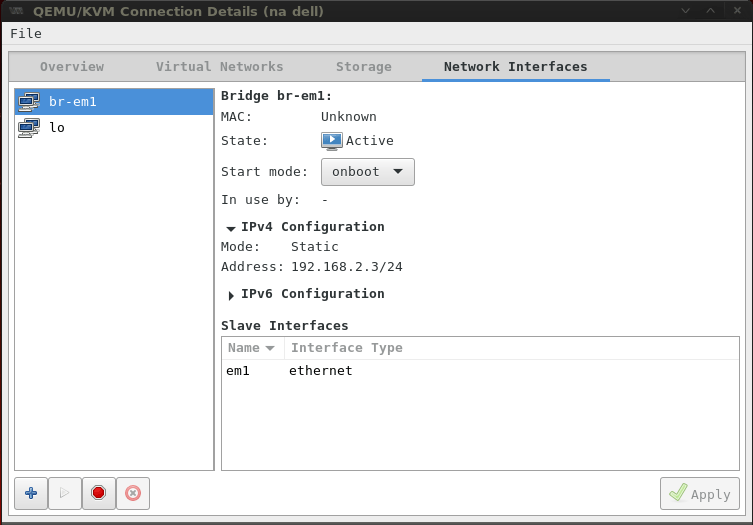The image size is (753, 525).
Task: Click the lo network icon in list
Action: [29, 128]
